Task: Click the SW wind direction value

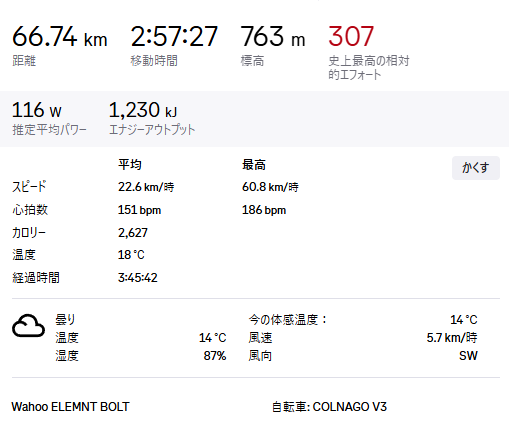Action: [468, 356]
